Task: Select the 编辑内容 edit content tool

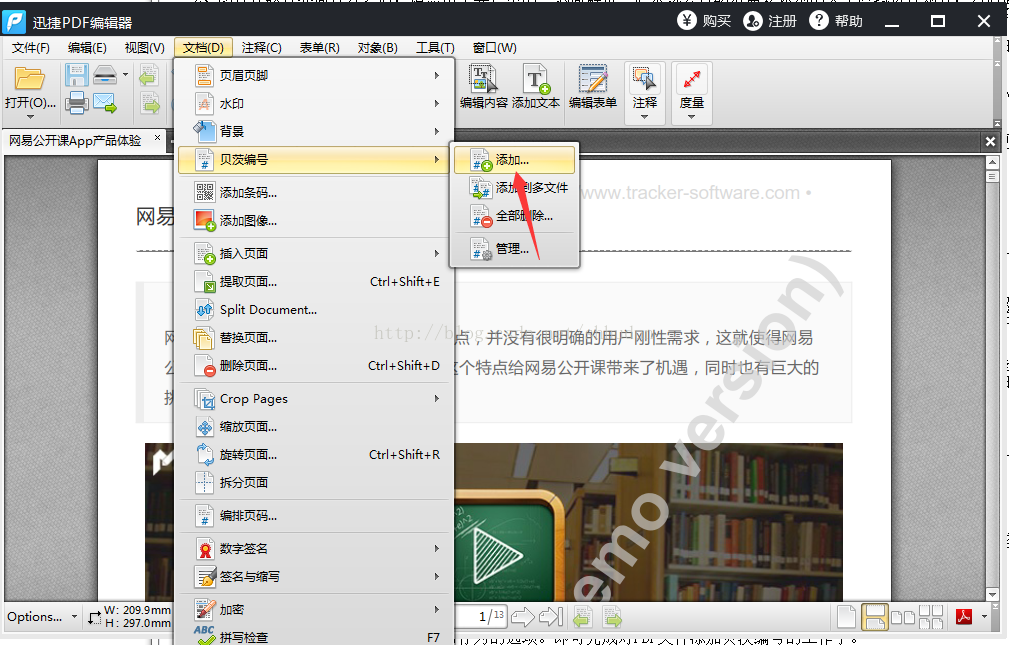Action: point(484,86)
